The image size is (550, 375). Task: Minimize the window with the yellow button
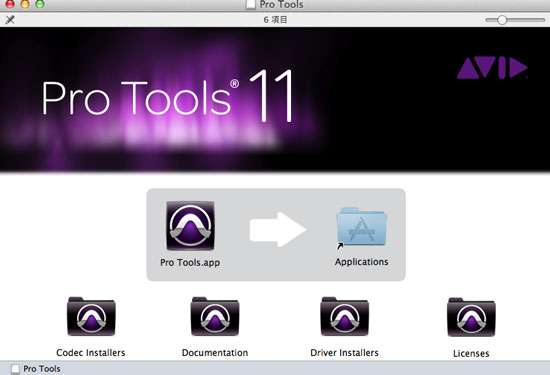coord(25,4)
